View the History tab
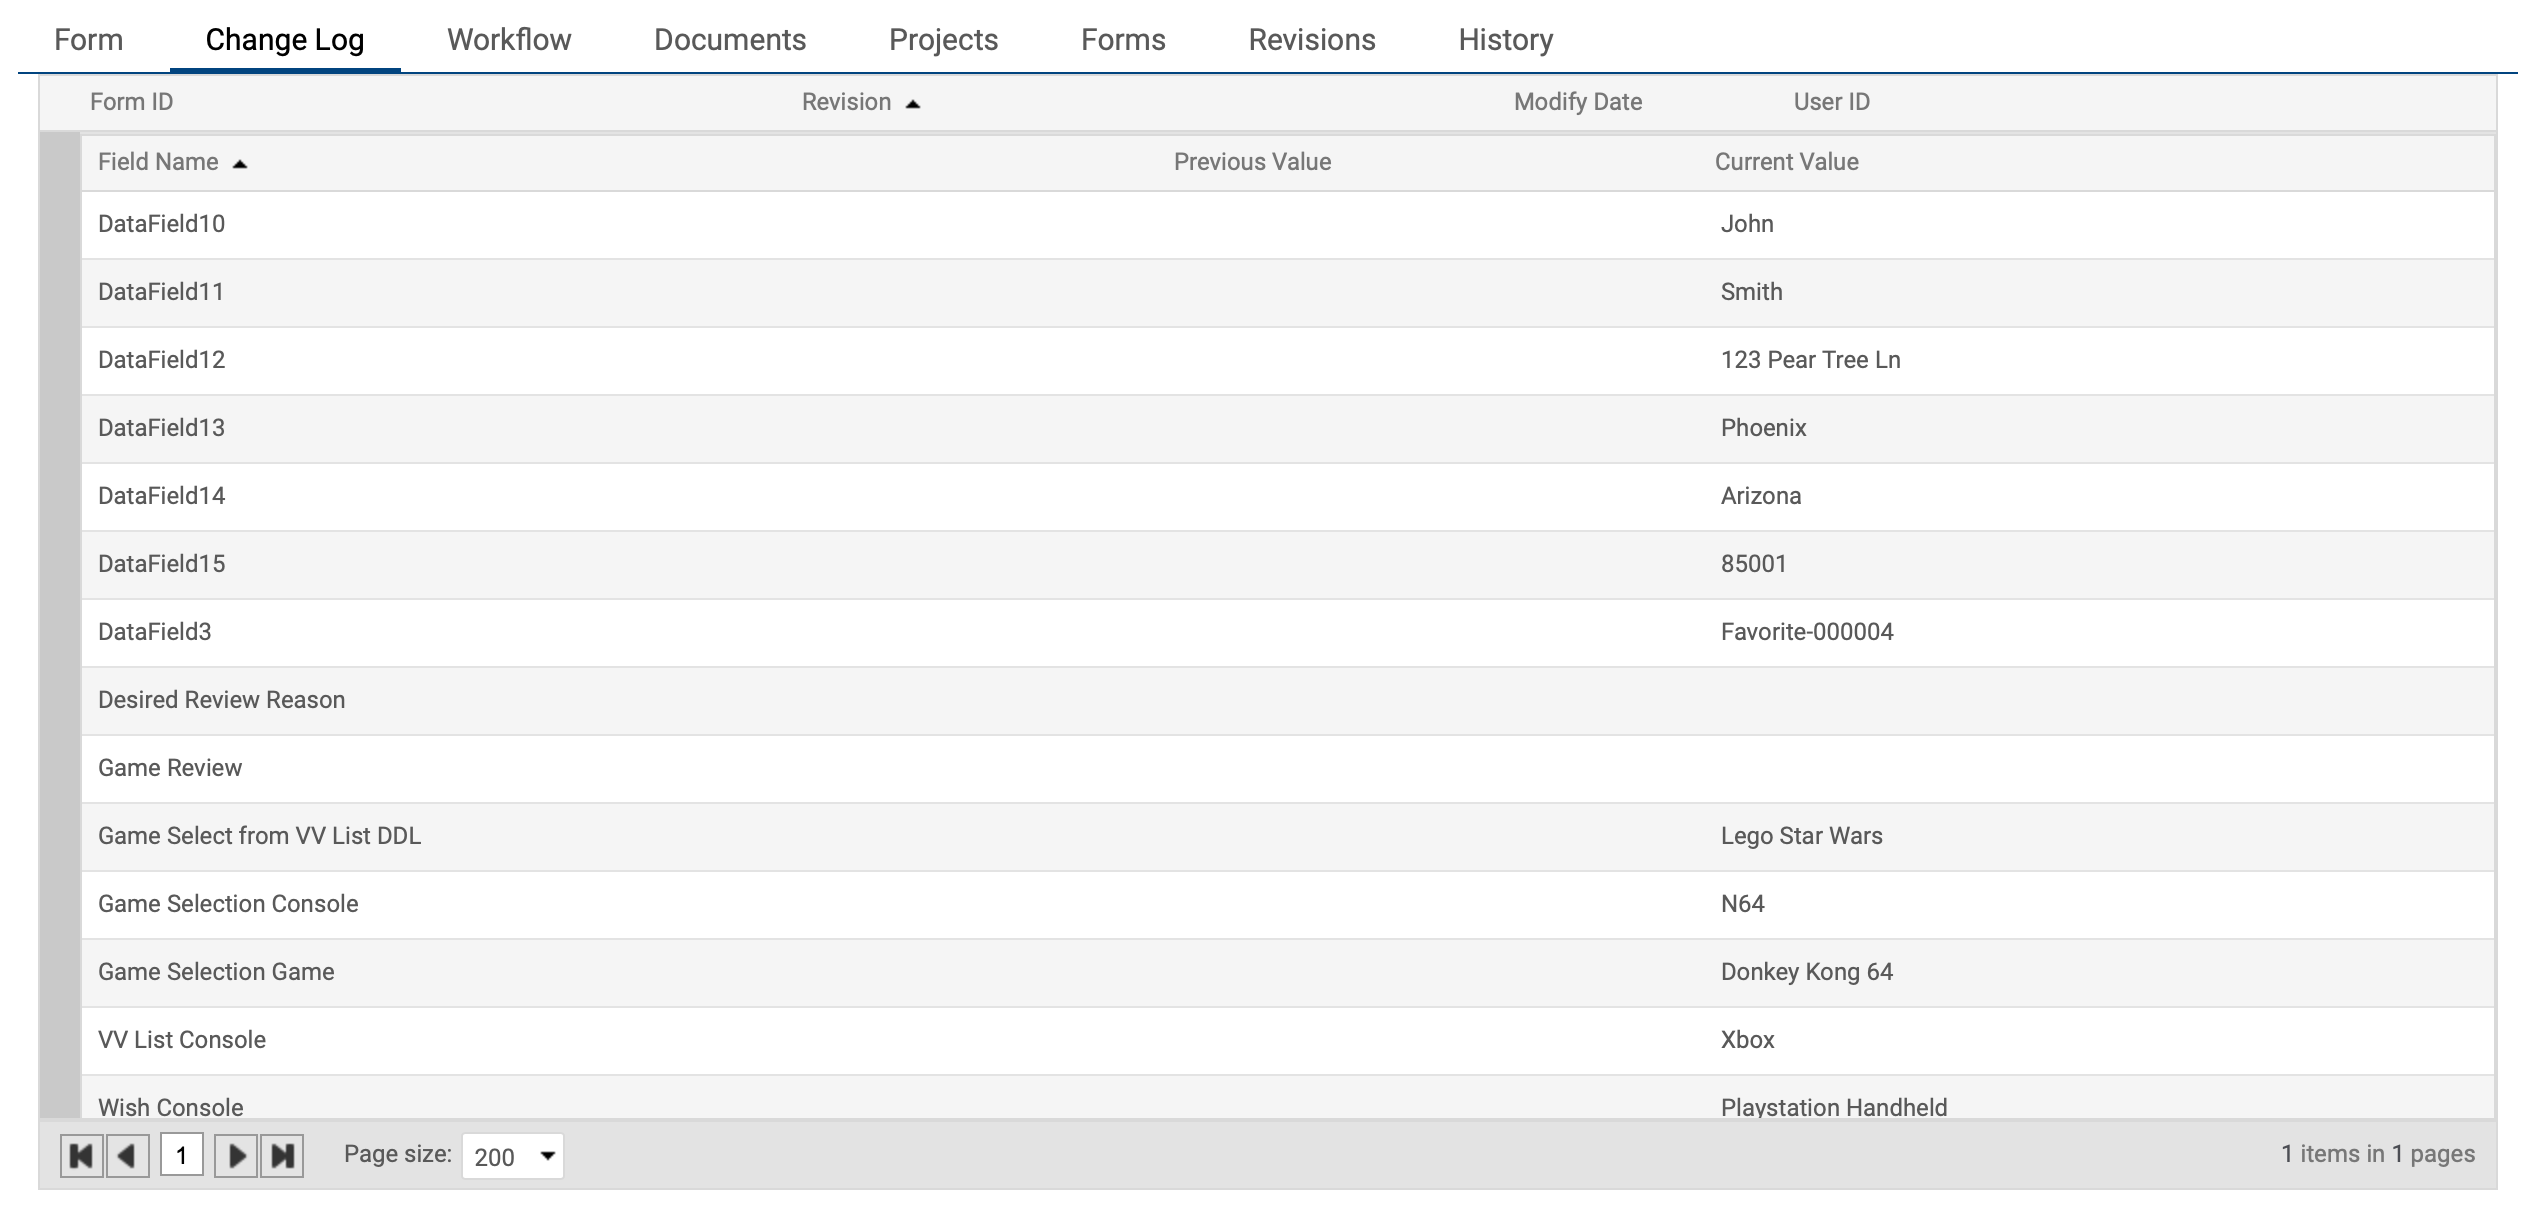This screenshot has width=2526, height=1210. (x=1505, y=40)
